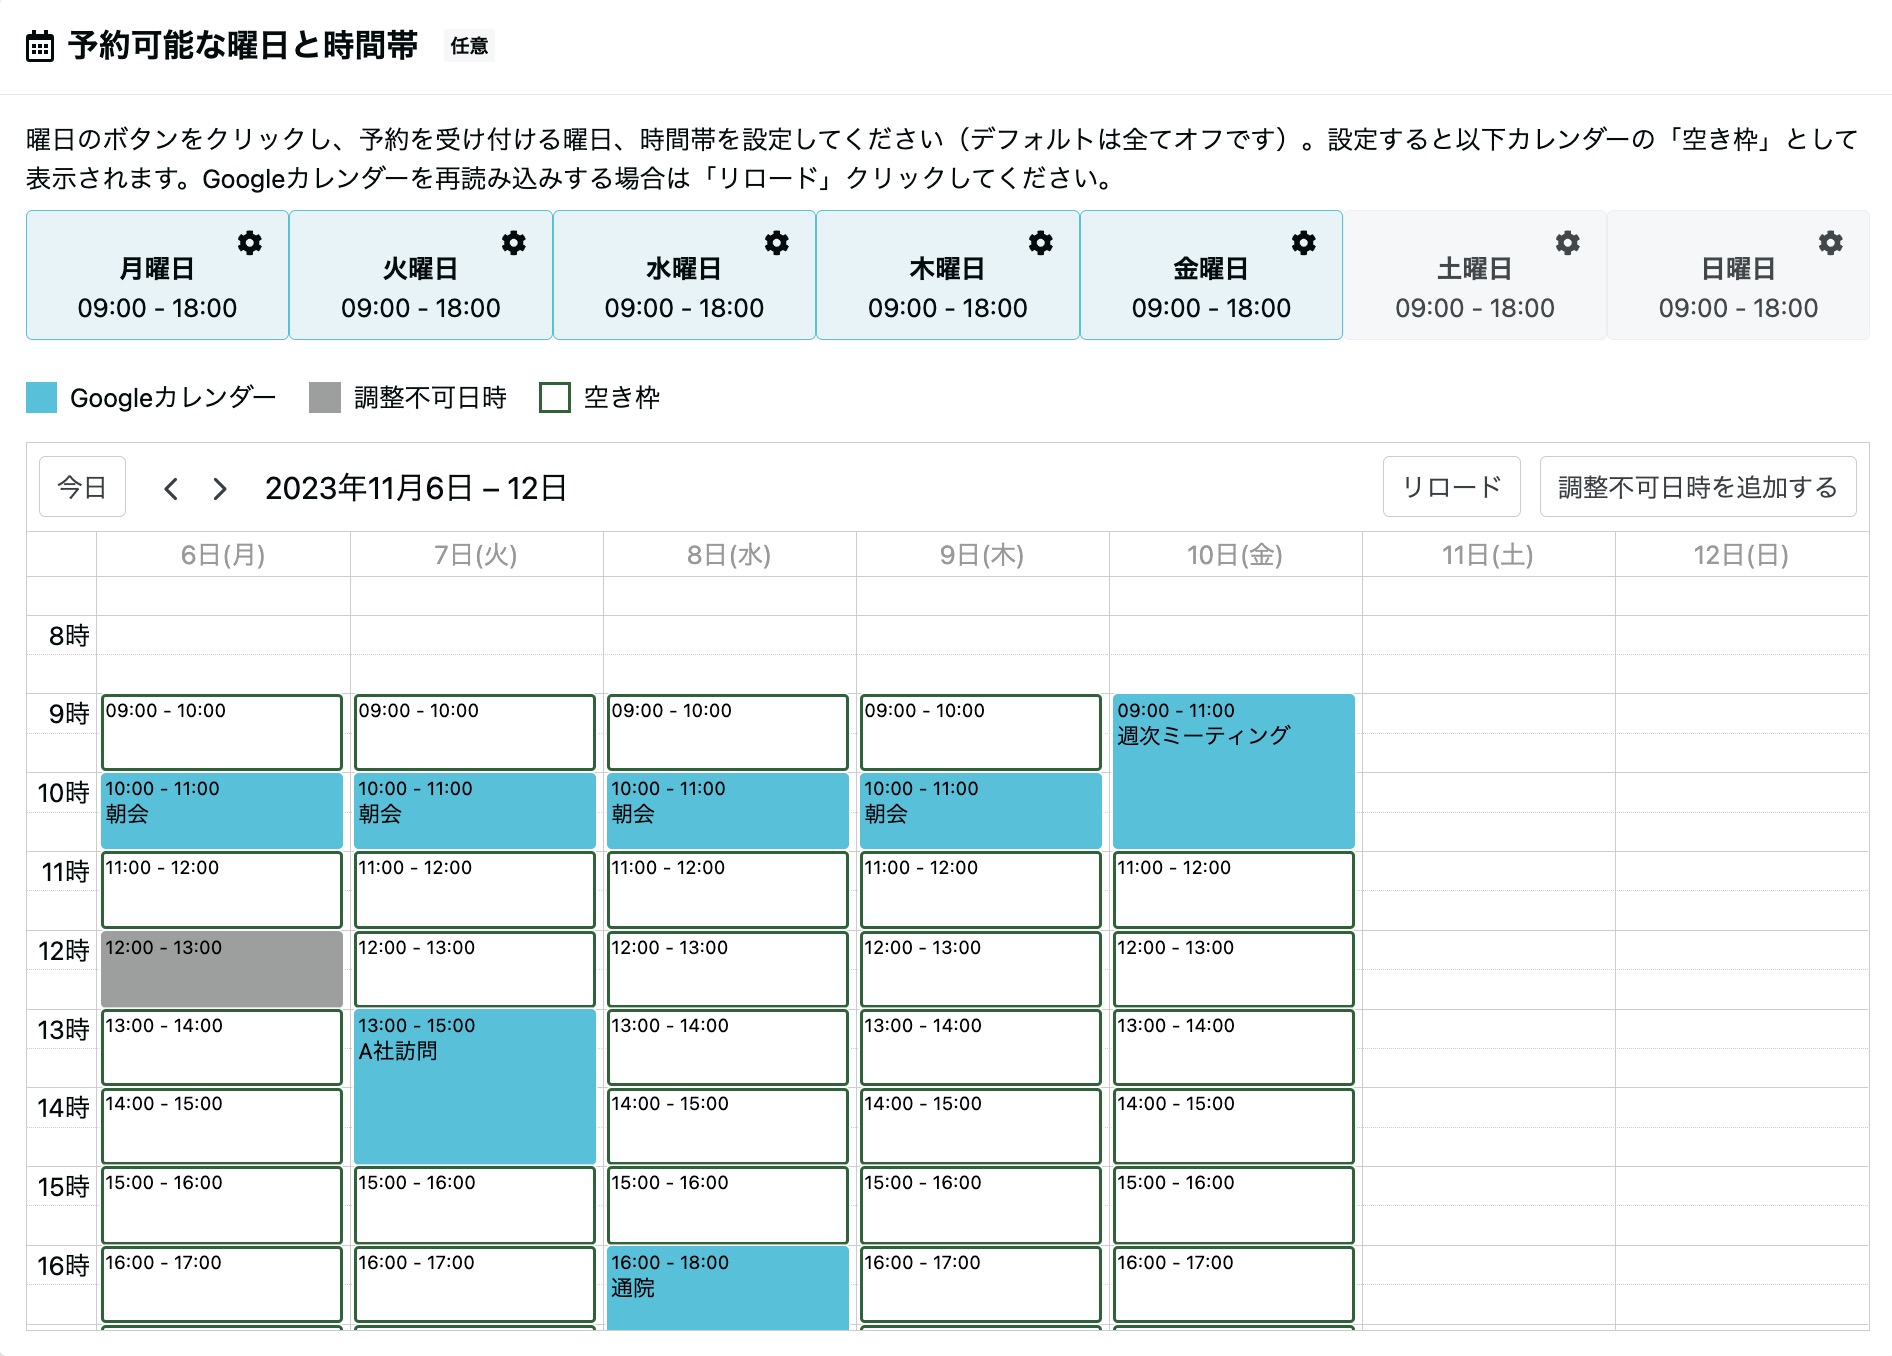Go to the next week with the right chevron
1892x1356 pixels.
[219, 488]
